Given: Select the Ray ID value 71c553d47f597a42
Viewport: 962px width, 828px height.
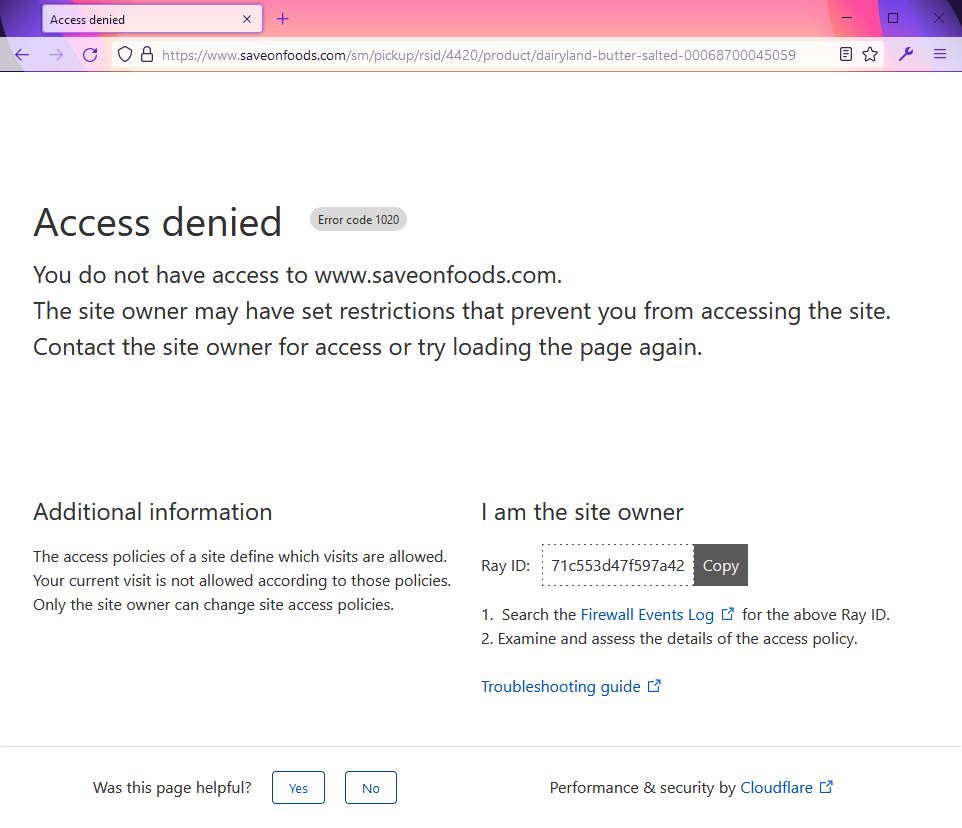Looking at the screenshot, I should click(617, 565).
